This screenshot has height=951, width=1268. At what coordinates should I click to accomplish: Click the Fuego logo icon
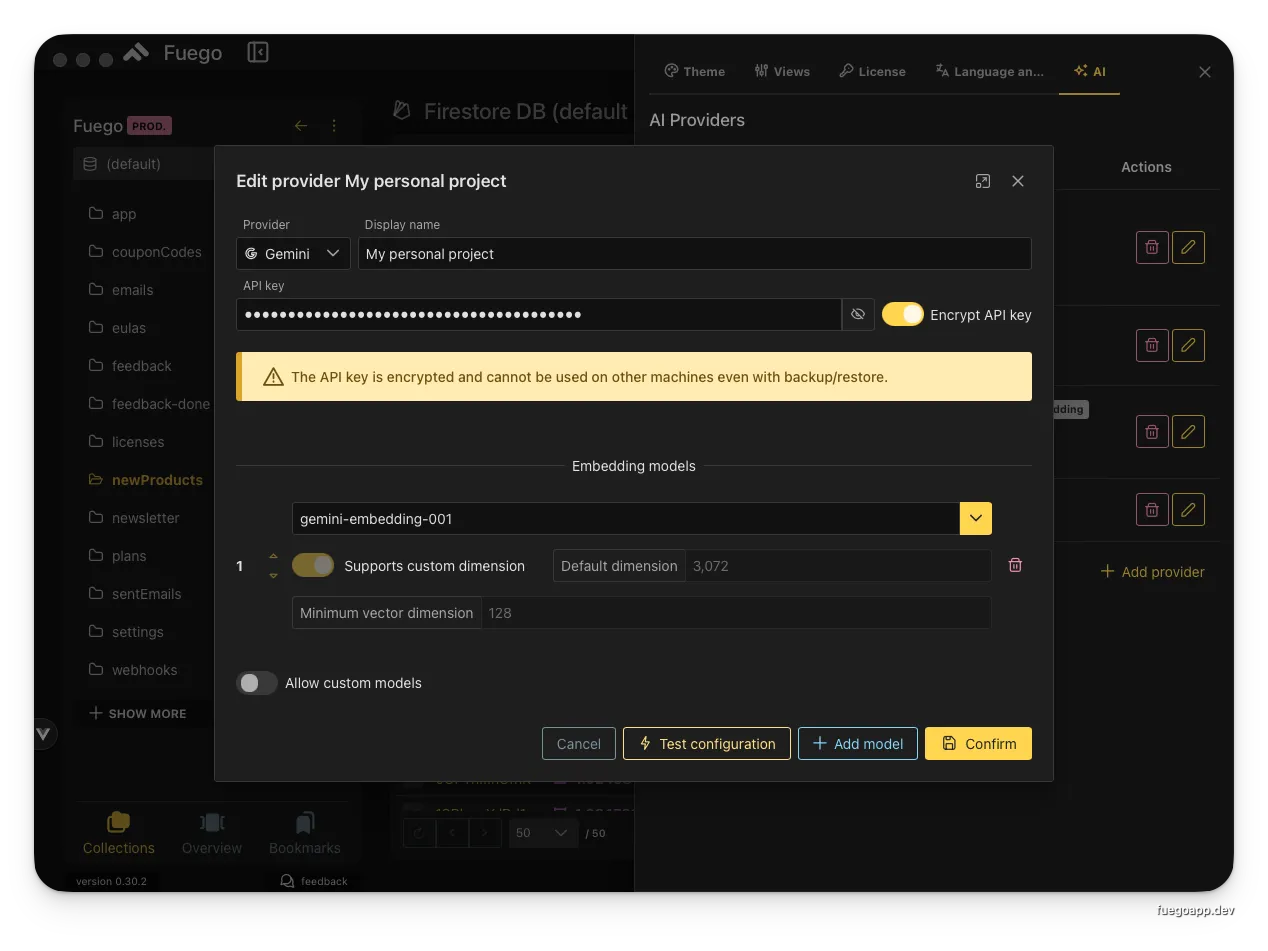pos(135,51)
